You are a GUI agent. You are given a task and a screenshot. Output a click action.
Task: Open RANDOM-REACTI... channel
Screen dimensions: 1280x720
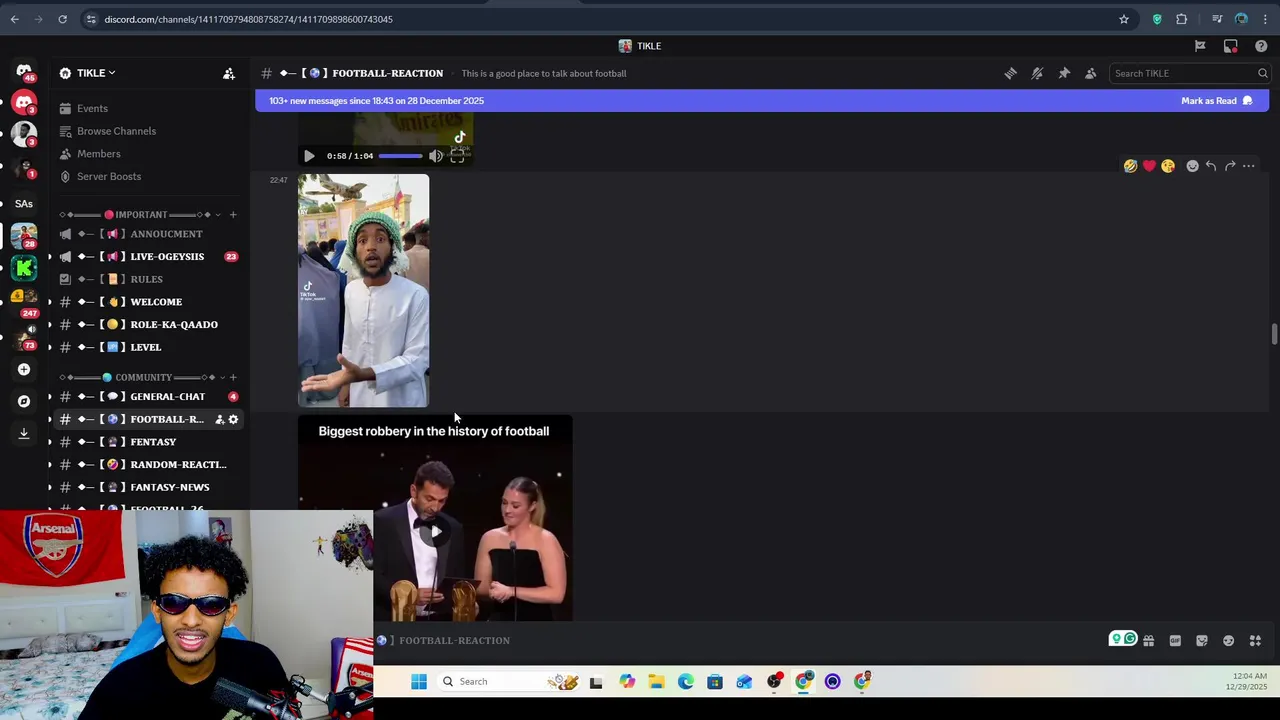click(148, 464)
